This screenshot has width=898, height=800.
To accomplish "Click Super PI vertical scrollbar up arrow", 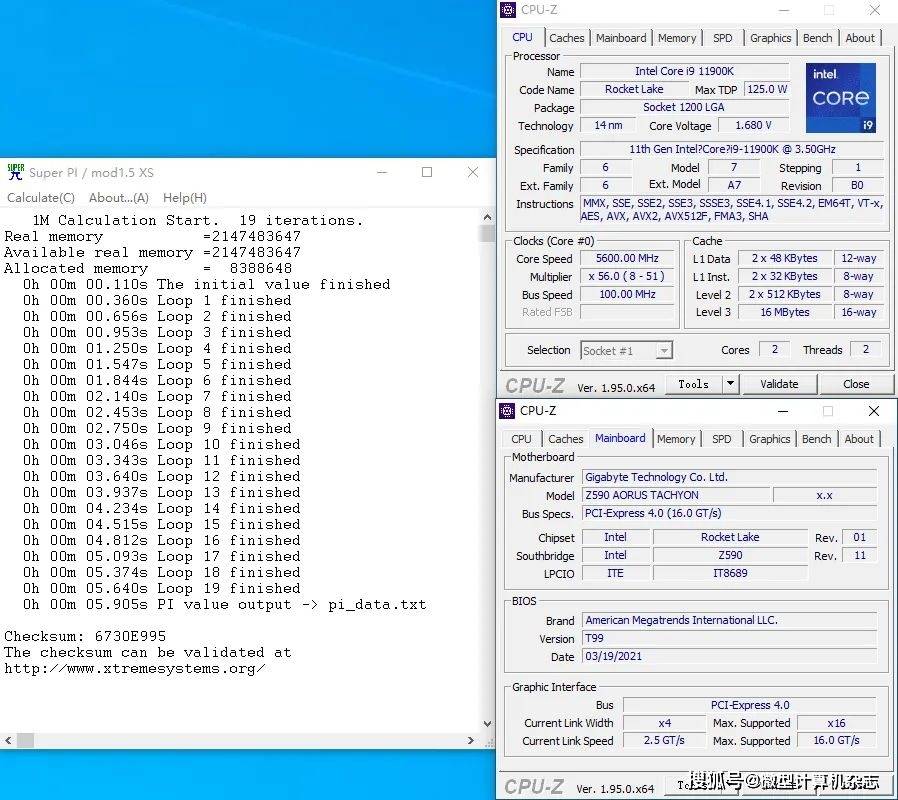I will click(487, 217).
